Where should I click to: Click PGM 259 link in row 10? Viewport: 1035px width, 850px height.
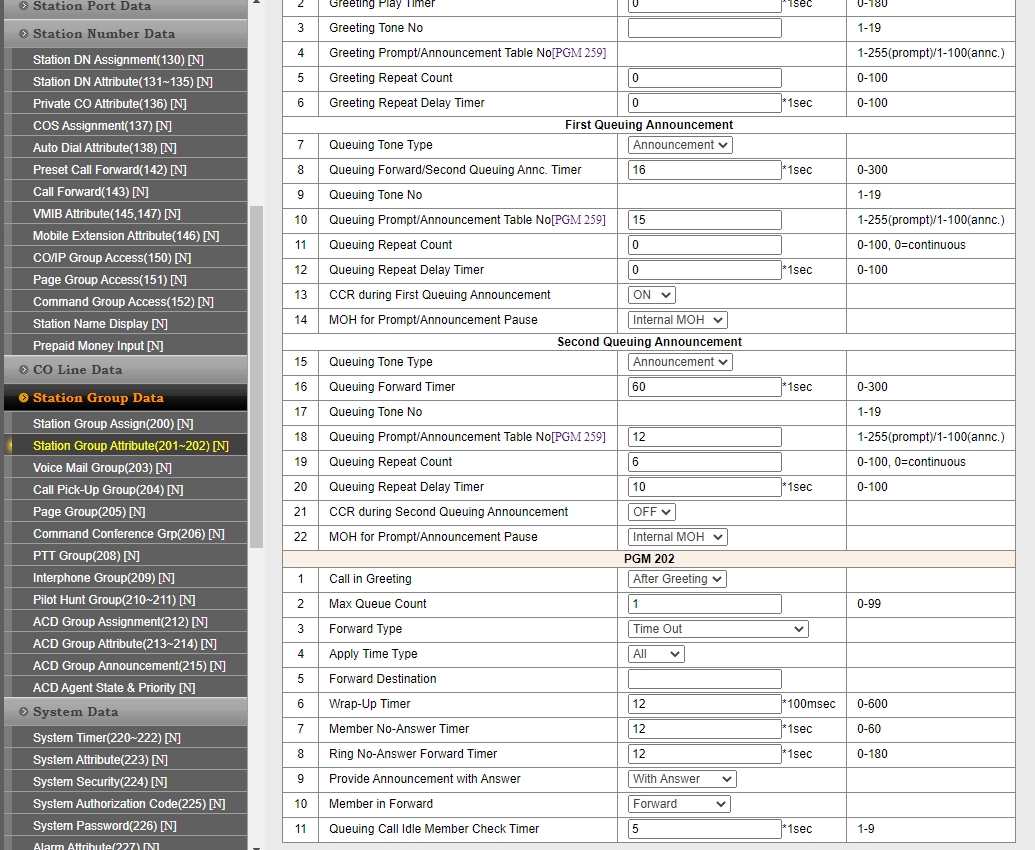point(579,220)
